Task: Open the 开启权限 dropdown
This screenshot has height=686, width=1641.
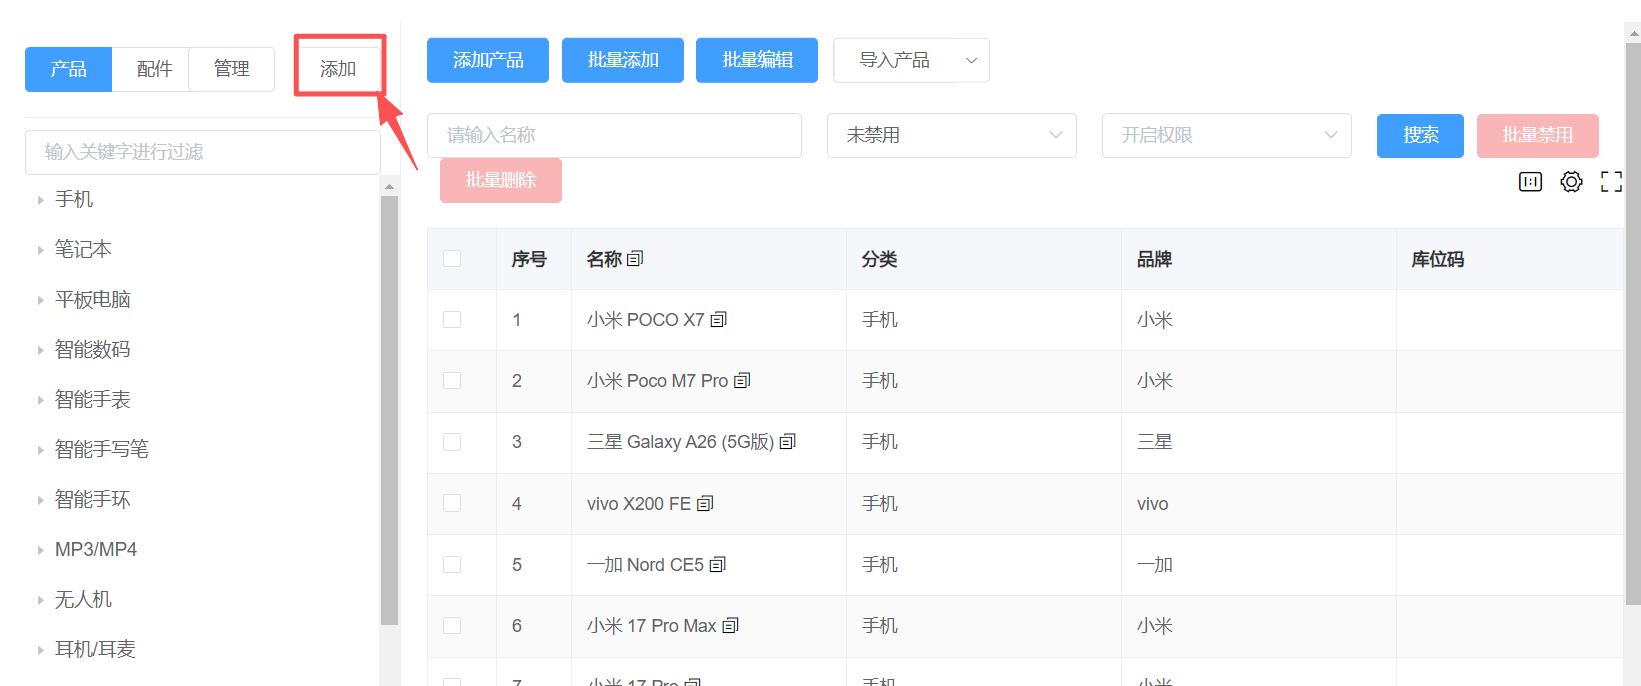Action: (1226, 135)
